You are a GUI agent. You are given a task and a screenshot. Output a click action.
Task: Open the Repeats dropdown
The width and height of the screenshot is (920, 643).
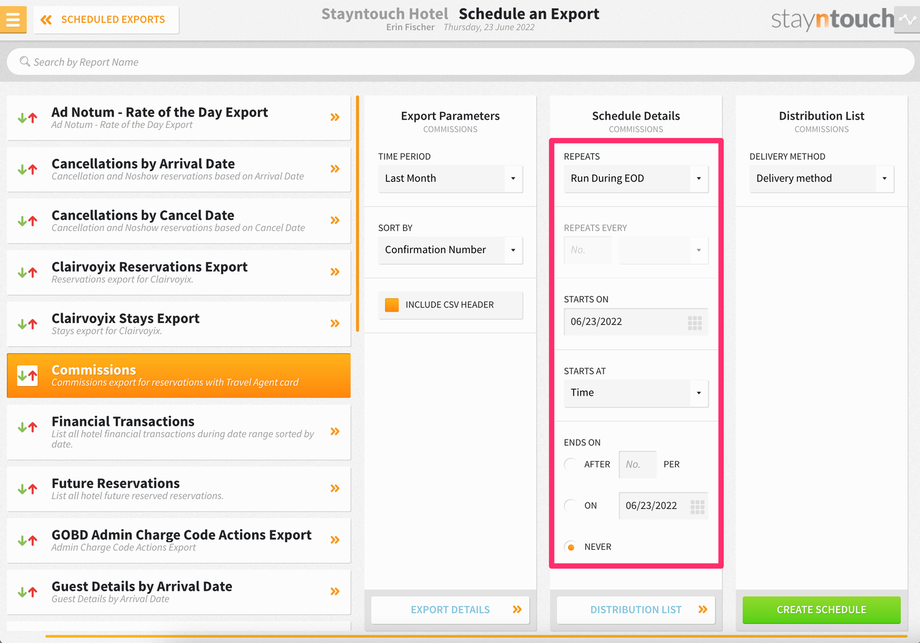pyautogui.click(x=636, y=178)
